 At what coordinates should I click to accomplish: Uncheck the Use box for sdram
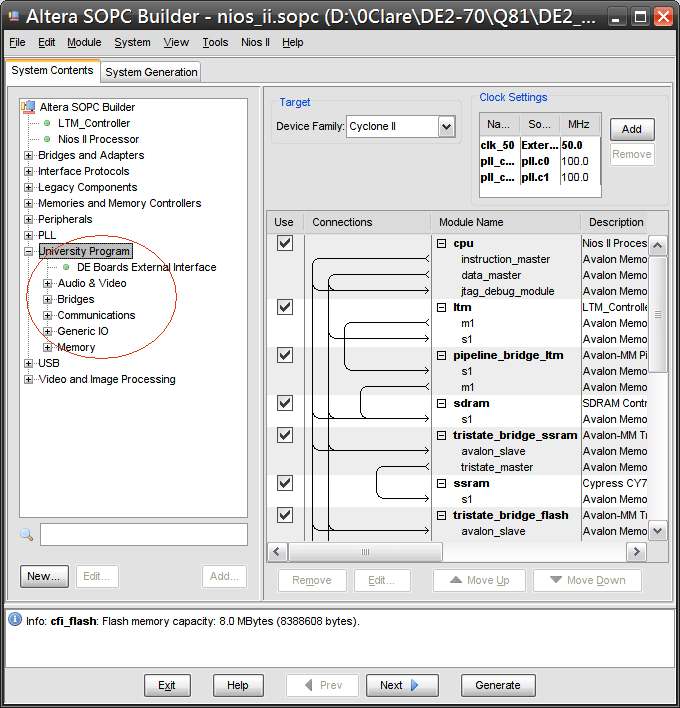(284, 403)
